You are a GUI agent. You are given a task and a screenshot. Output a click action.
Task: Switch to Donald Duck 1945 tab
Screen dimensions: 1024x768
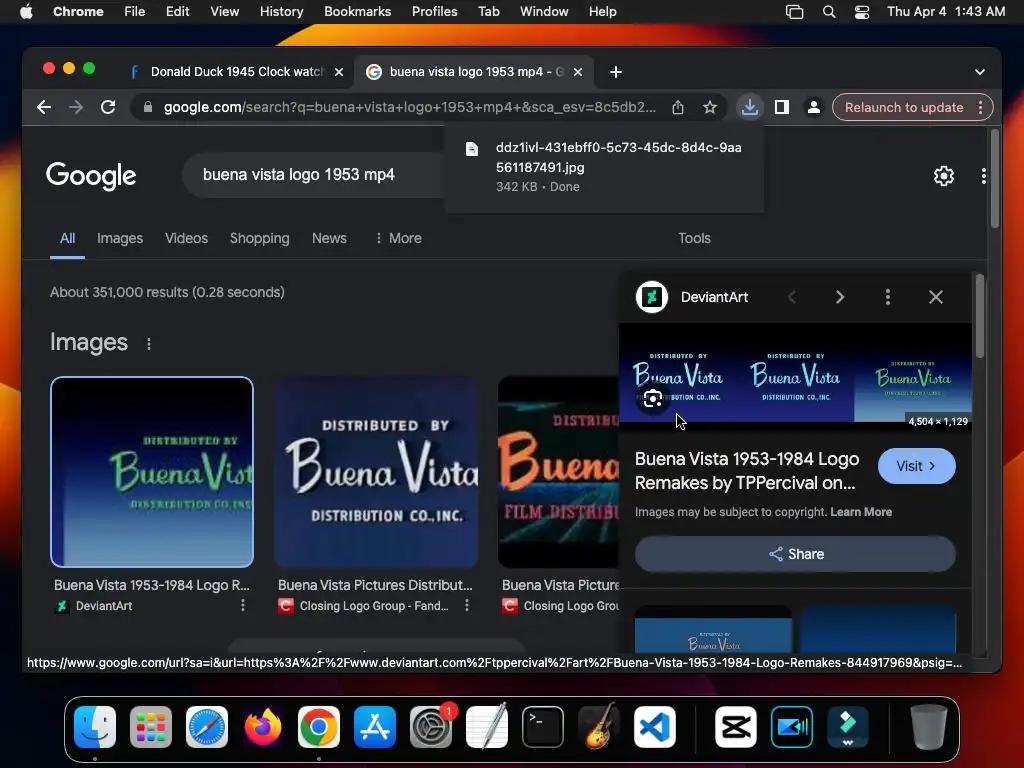pyautogui.click(x=237, y=72)
